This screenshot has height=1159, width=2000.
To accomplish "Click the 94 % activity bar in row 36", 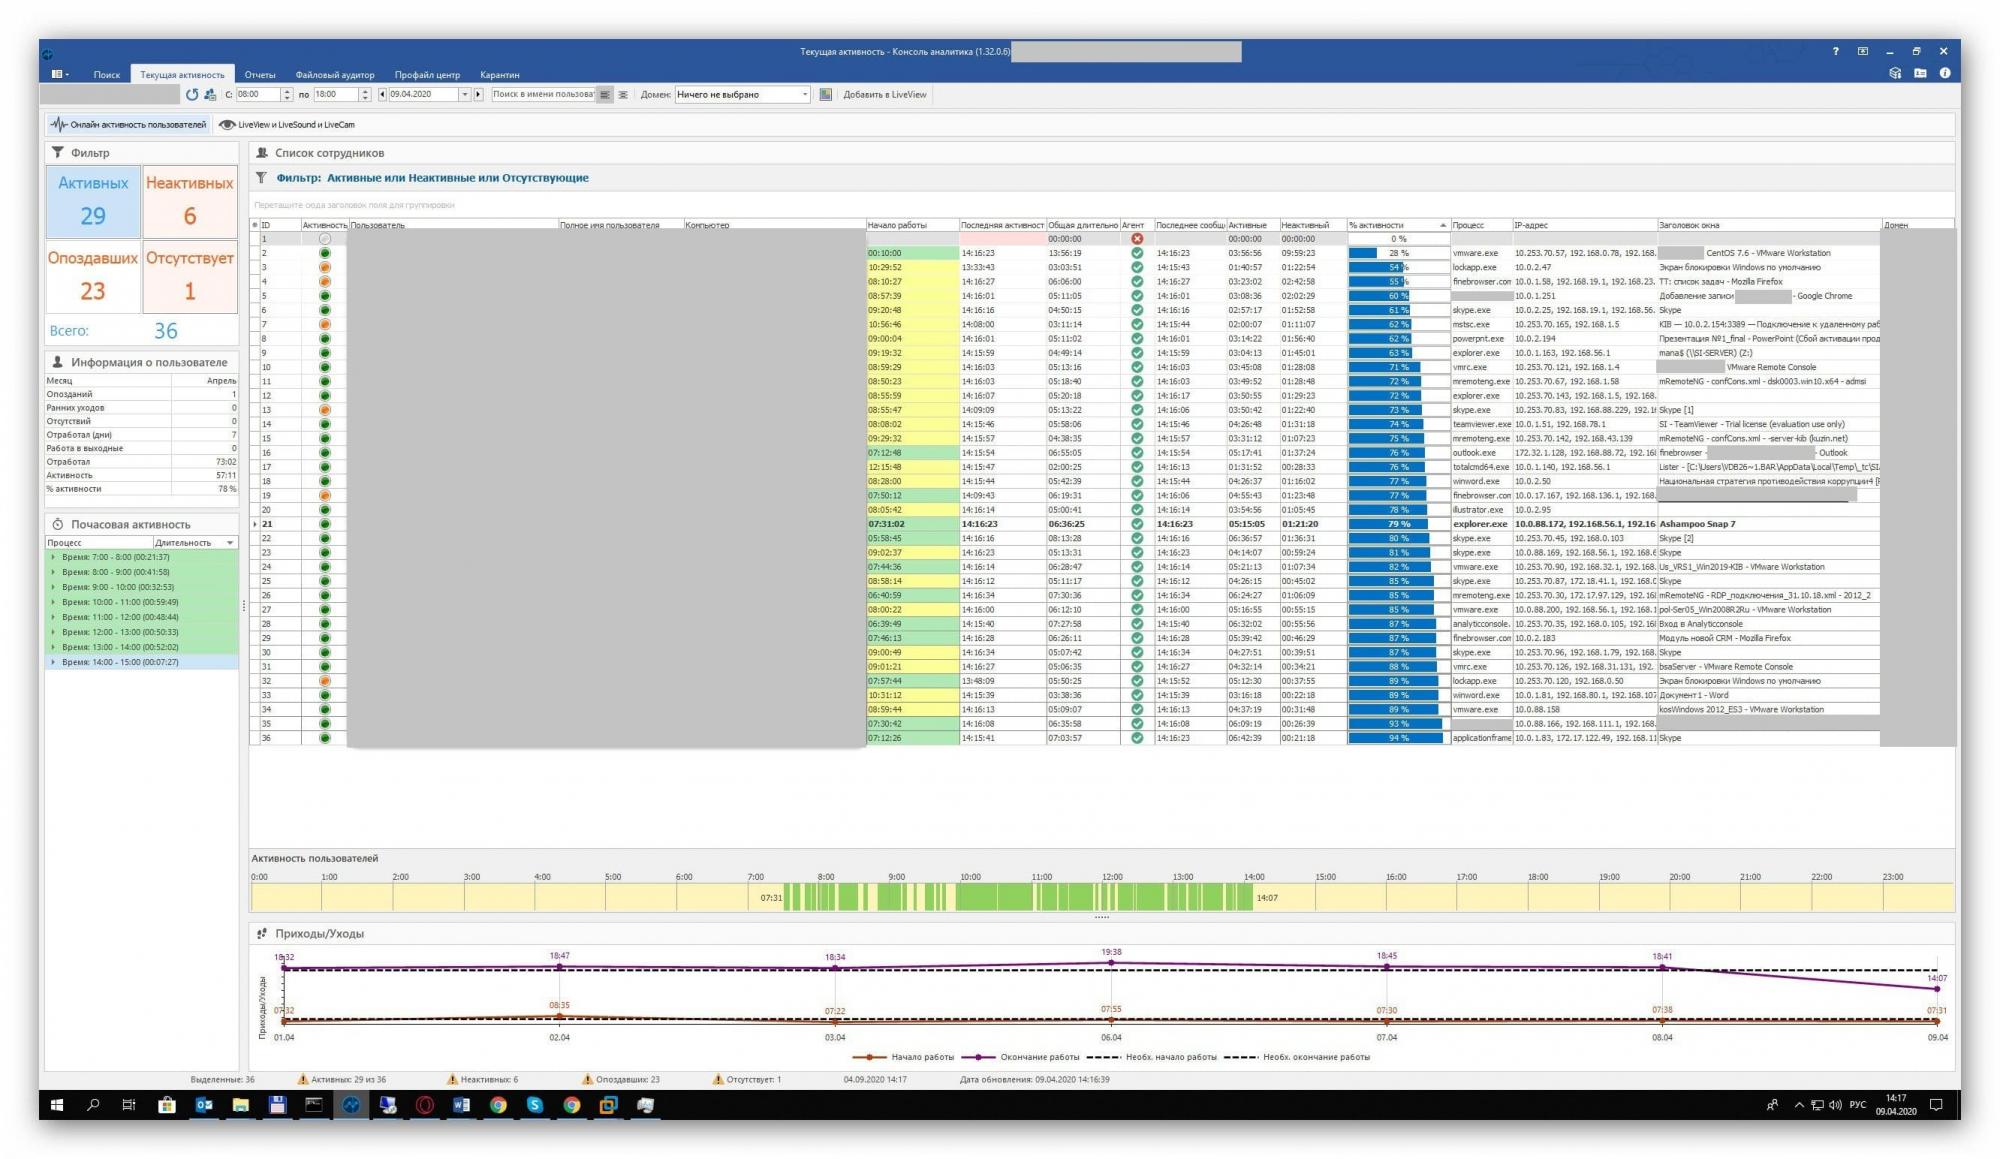I will click(1397, 738).
